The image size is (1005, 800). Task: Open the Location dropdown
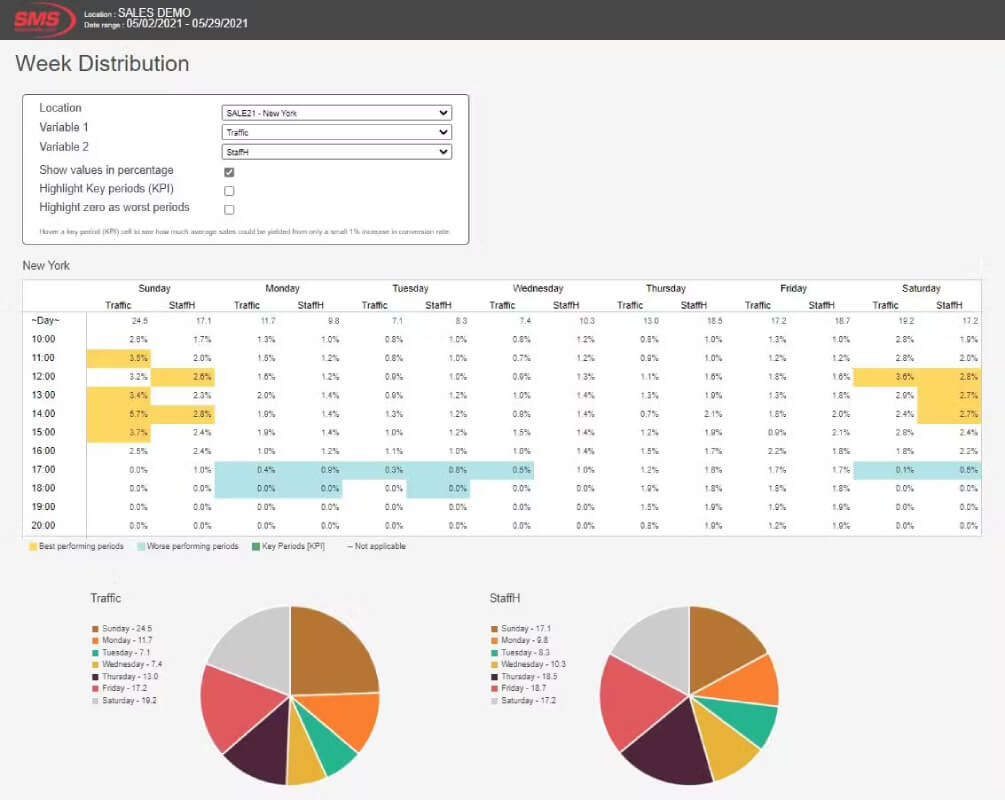(336, 113)
